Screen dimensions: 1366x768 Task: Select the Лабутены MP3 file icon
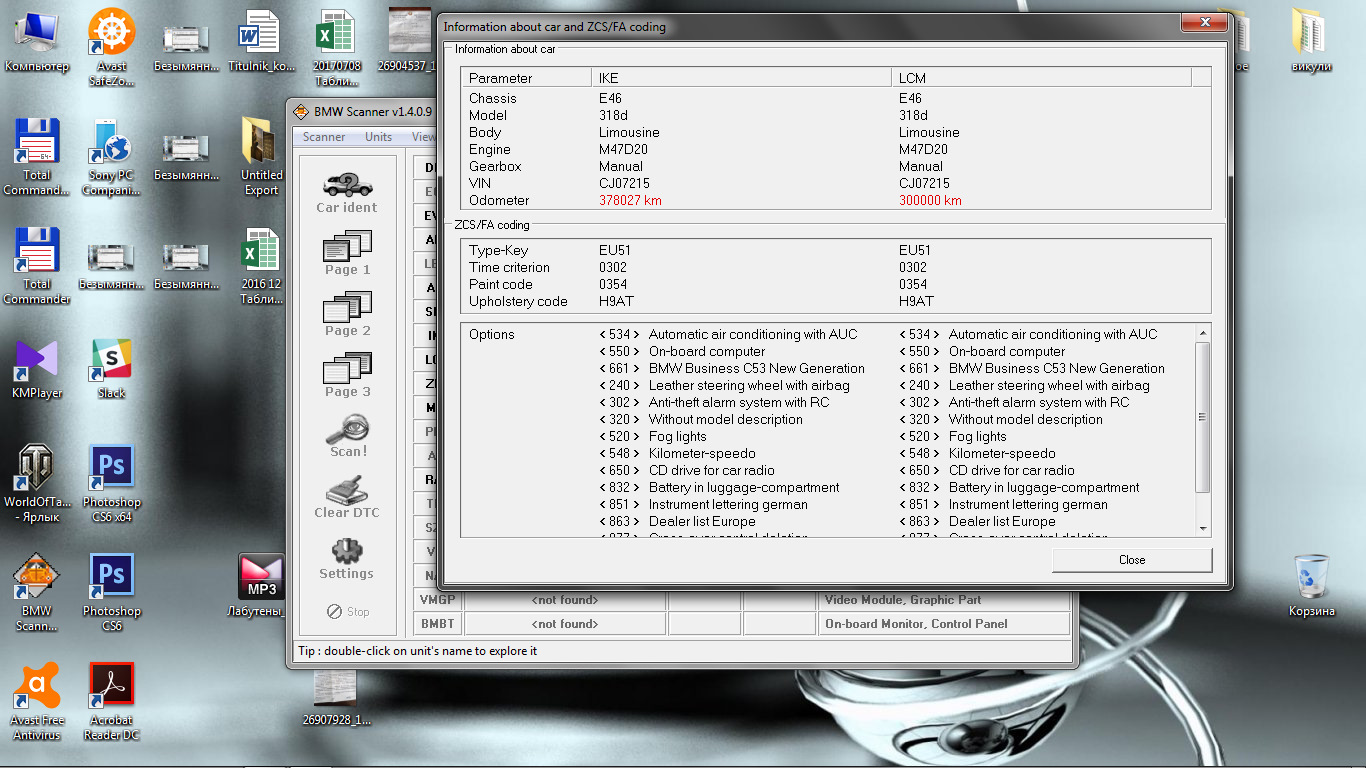pos(261,586)
